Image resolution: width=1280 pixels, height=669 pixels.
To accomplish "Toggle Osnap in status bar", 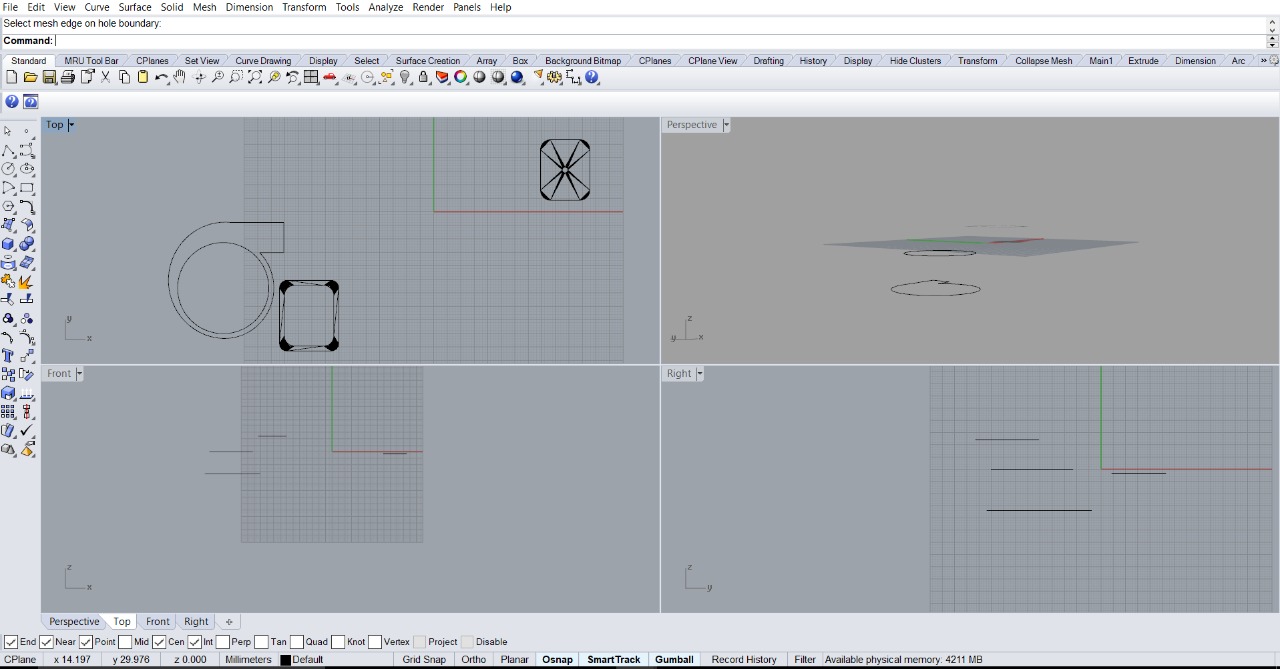I will 557,660.
